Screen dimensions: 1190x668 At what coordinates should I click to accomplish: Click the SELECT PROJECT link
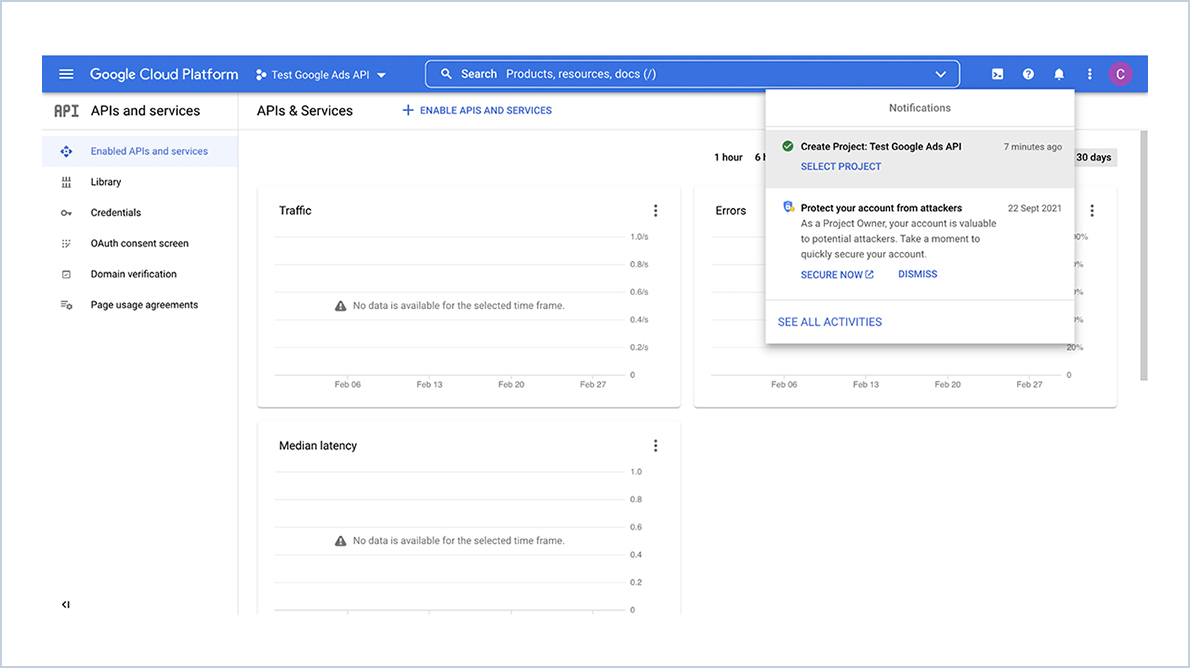coord(840,166)
